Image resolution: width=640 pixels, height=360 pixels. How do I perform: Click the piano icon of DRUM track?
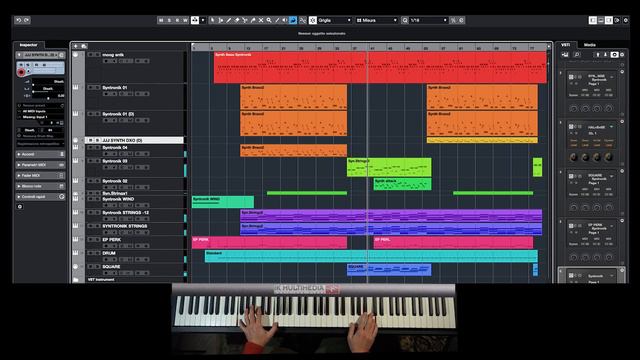(x=76, y=253)
